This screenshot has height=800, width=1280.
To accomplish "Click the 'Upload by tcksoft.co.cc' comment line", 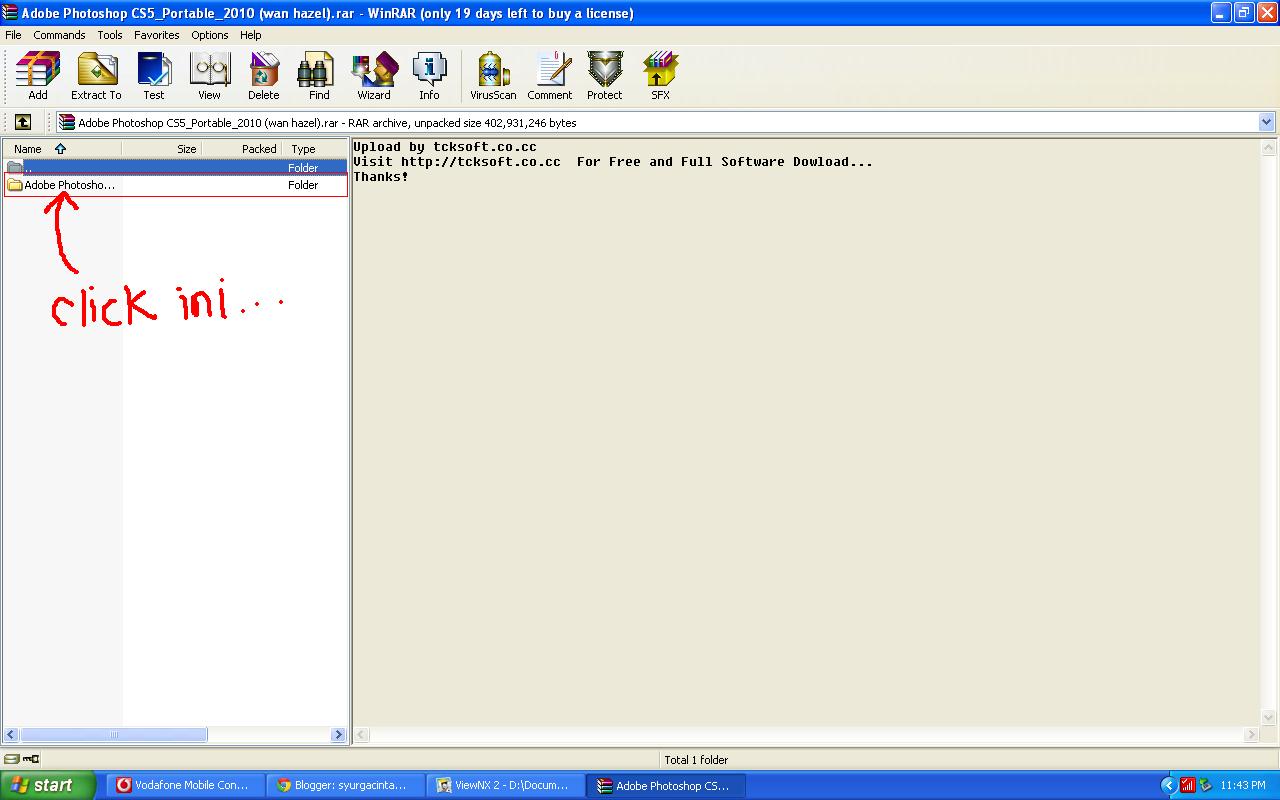I will (445, 147).
